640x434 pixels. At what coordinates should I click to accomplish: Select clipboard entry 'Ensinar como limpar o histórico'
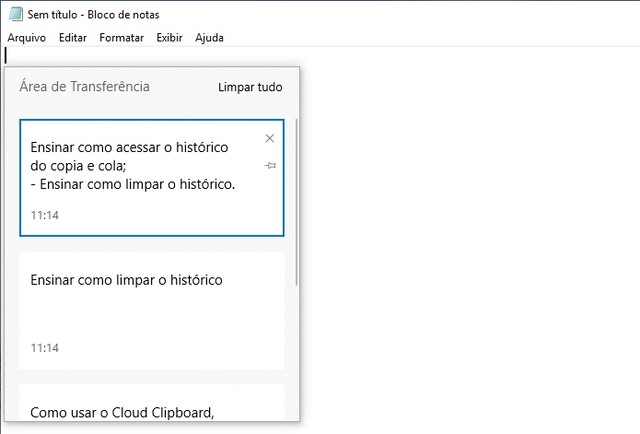(152, 311)
